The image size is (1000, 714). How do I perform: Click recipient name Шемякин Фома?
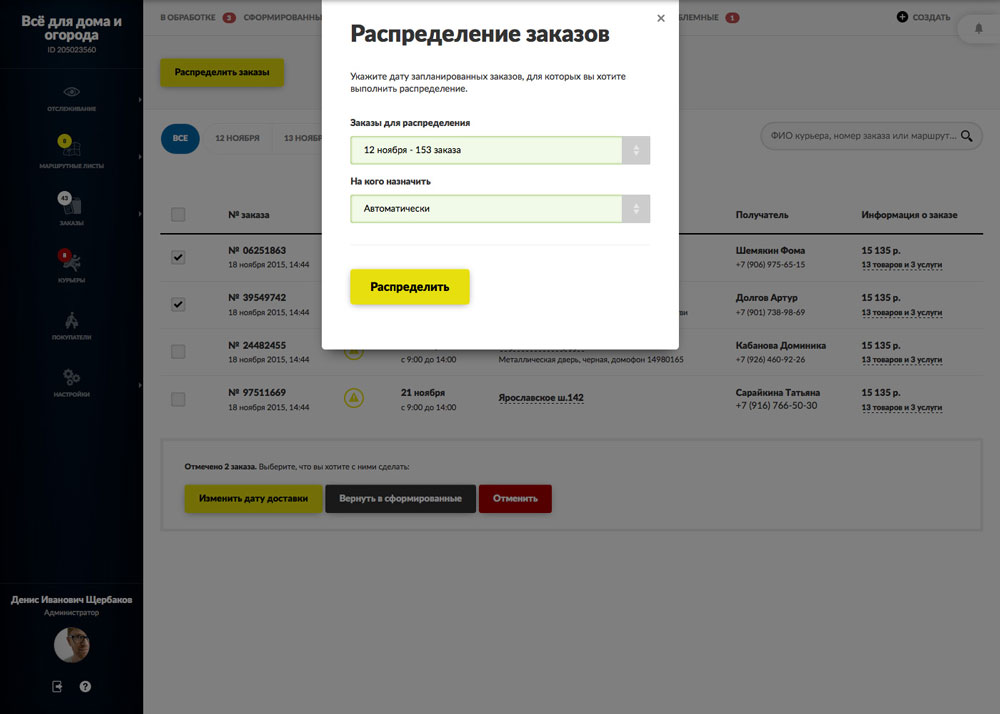[x=770, y=251]
